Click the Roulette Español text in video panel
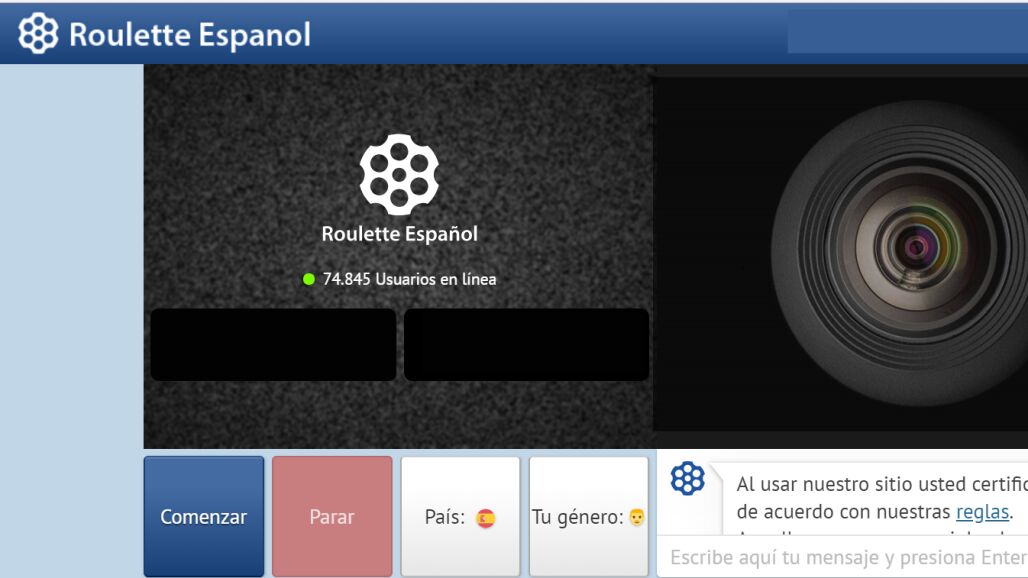Image resolution: width=1028 pixels, height=578 pixels. point(399,234)
